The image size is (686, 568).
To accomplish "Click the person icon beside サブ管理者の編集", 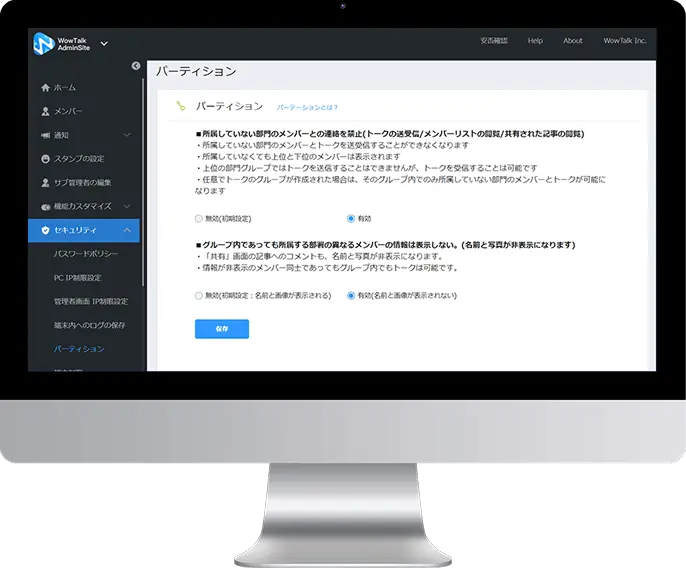I will pos(45,182).
